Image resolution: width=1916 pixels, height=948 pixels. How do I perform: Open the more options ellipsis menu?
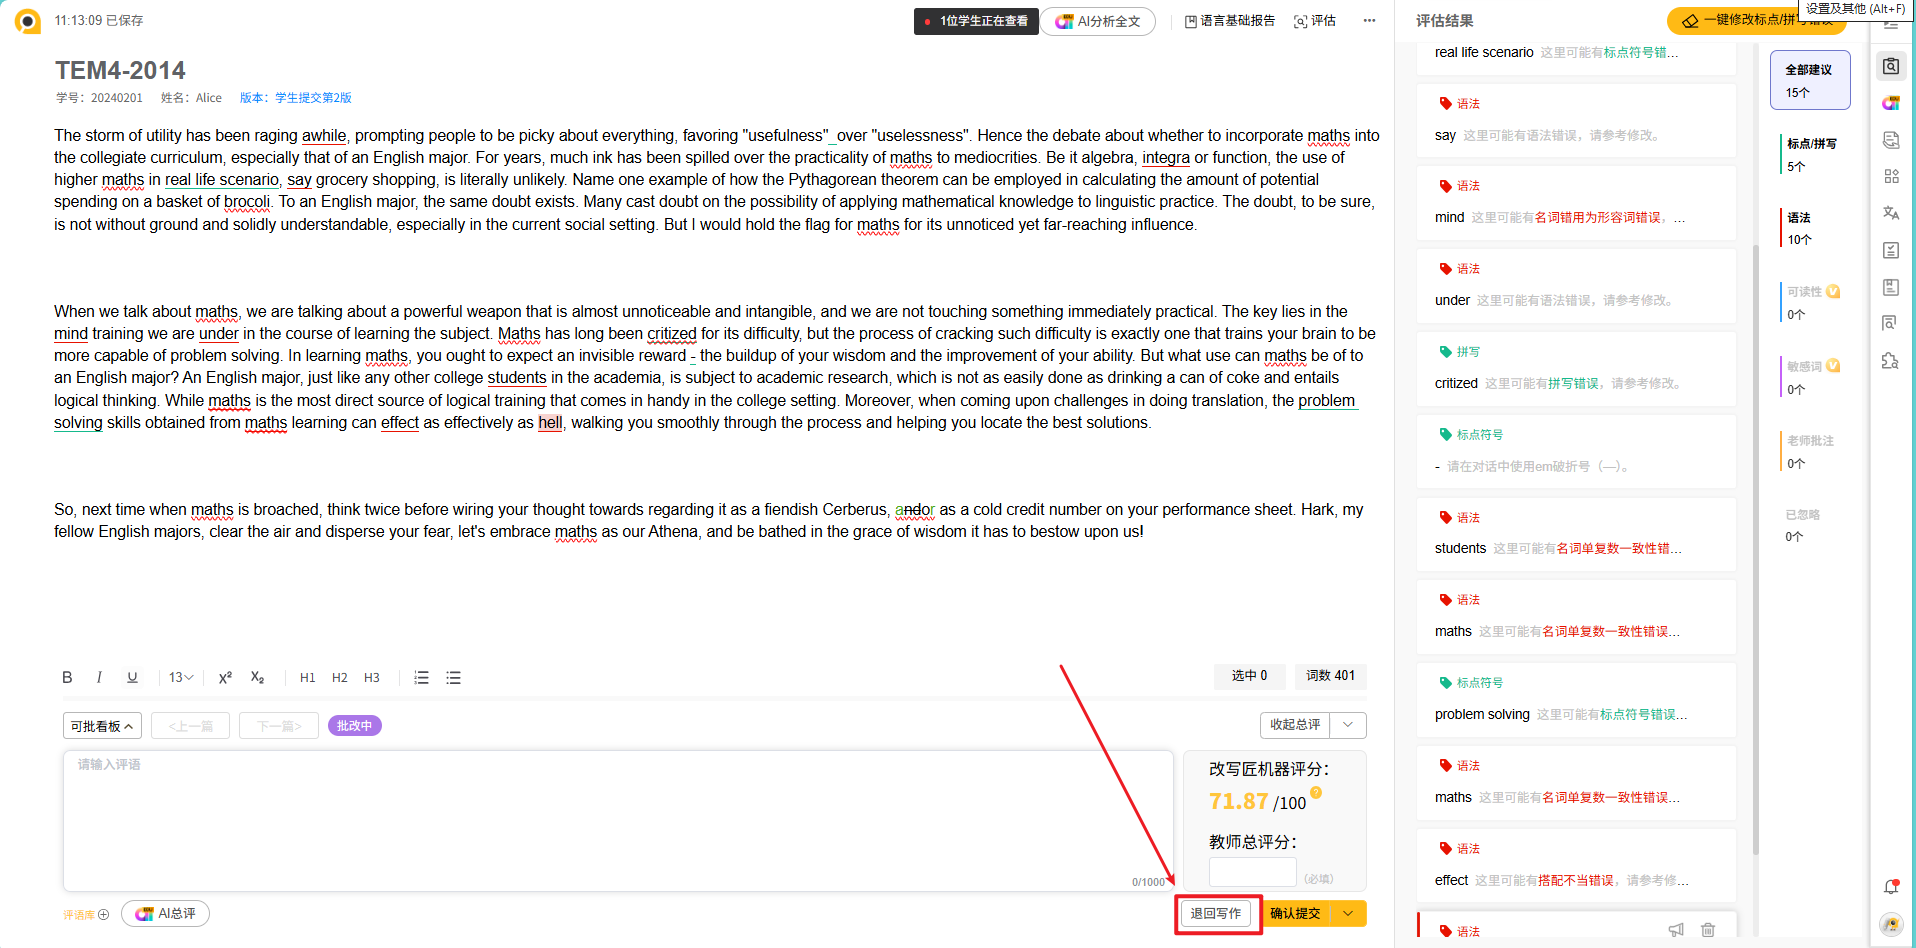1369,21
